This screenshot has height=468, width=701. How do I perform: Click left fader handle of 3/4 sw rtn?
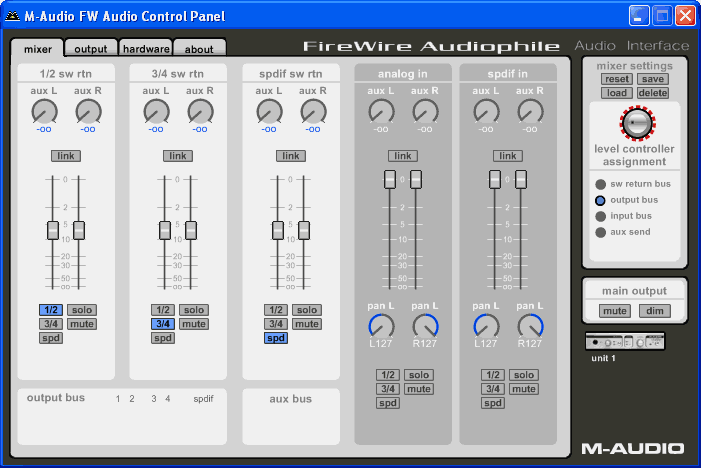coord(165,230)
